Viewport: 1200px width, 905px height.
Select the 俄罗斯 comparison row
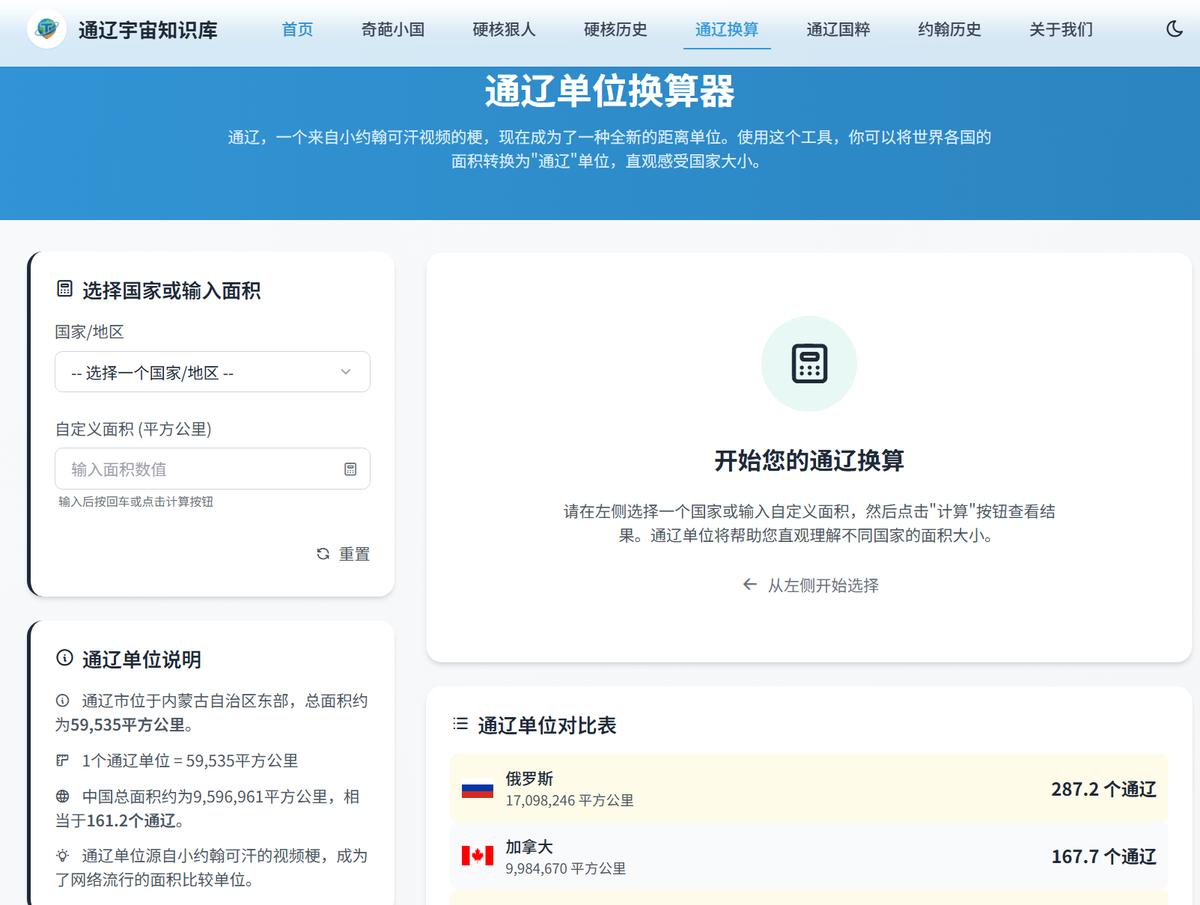click(x=809, y=789)
